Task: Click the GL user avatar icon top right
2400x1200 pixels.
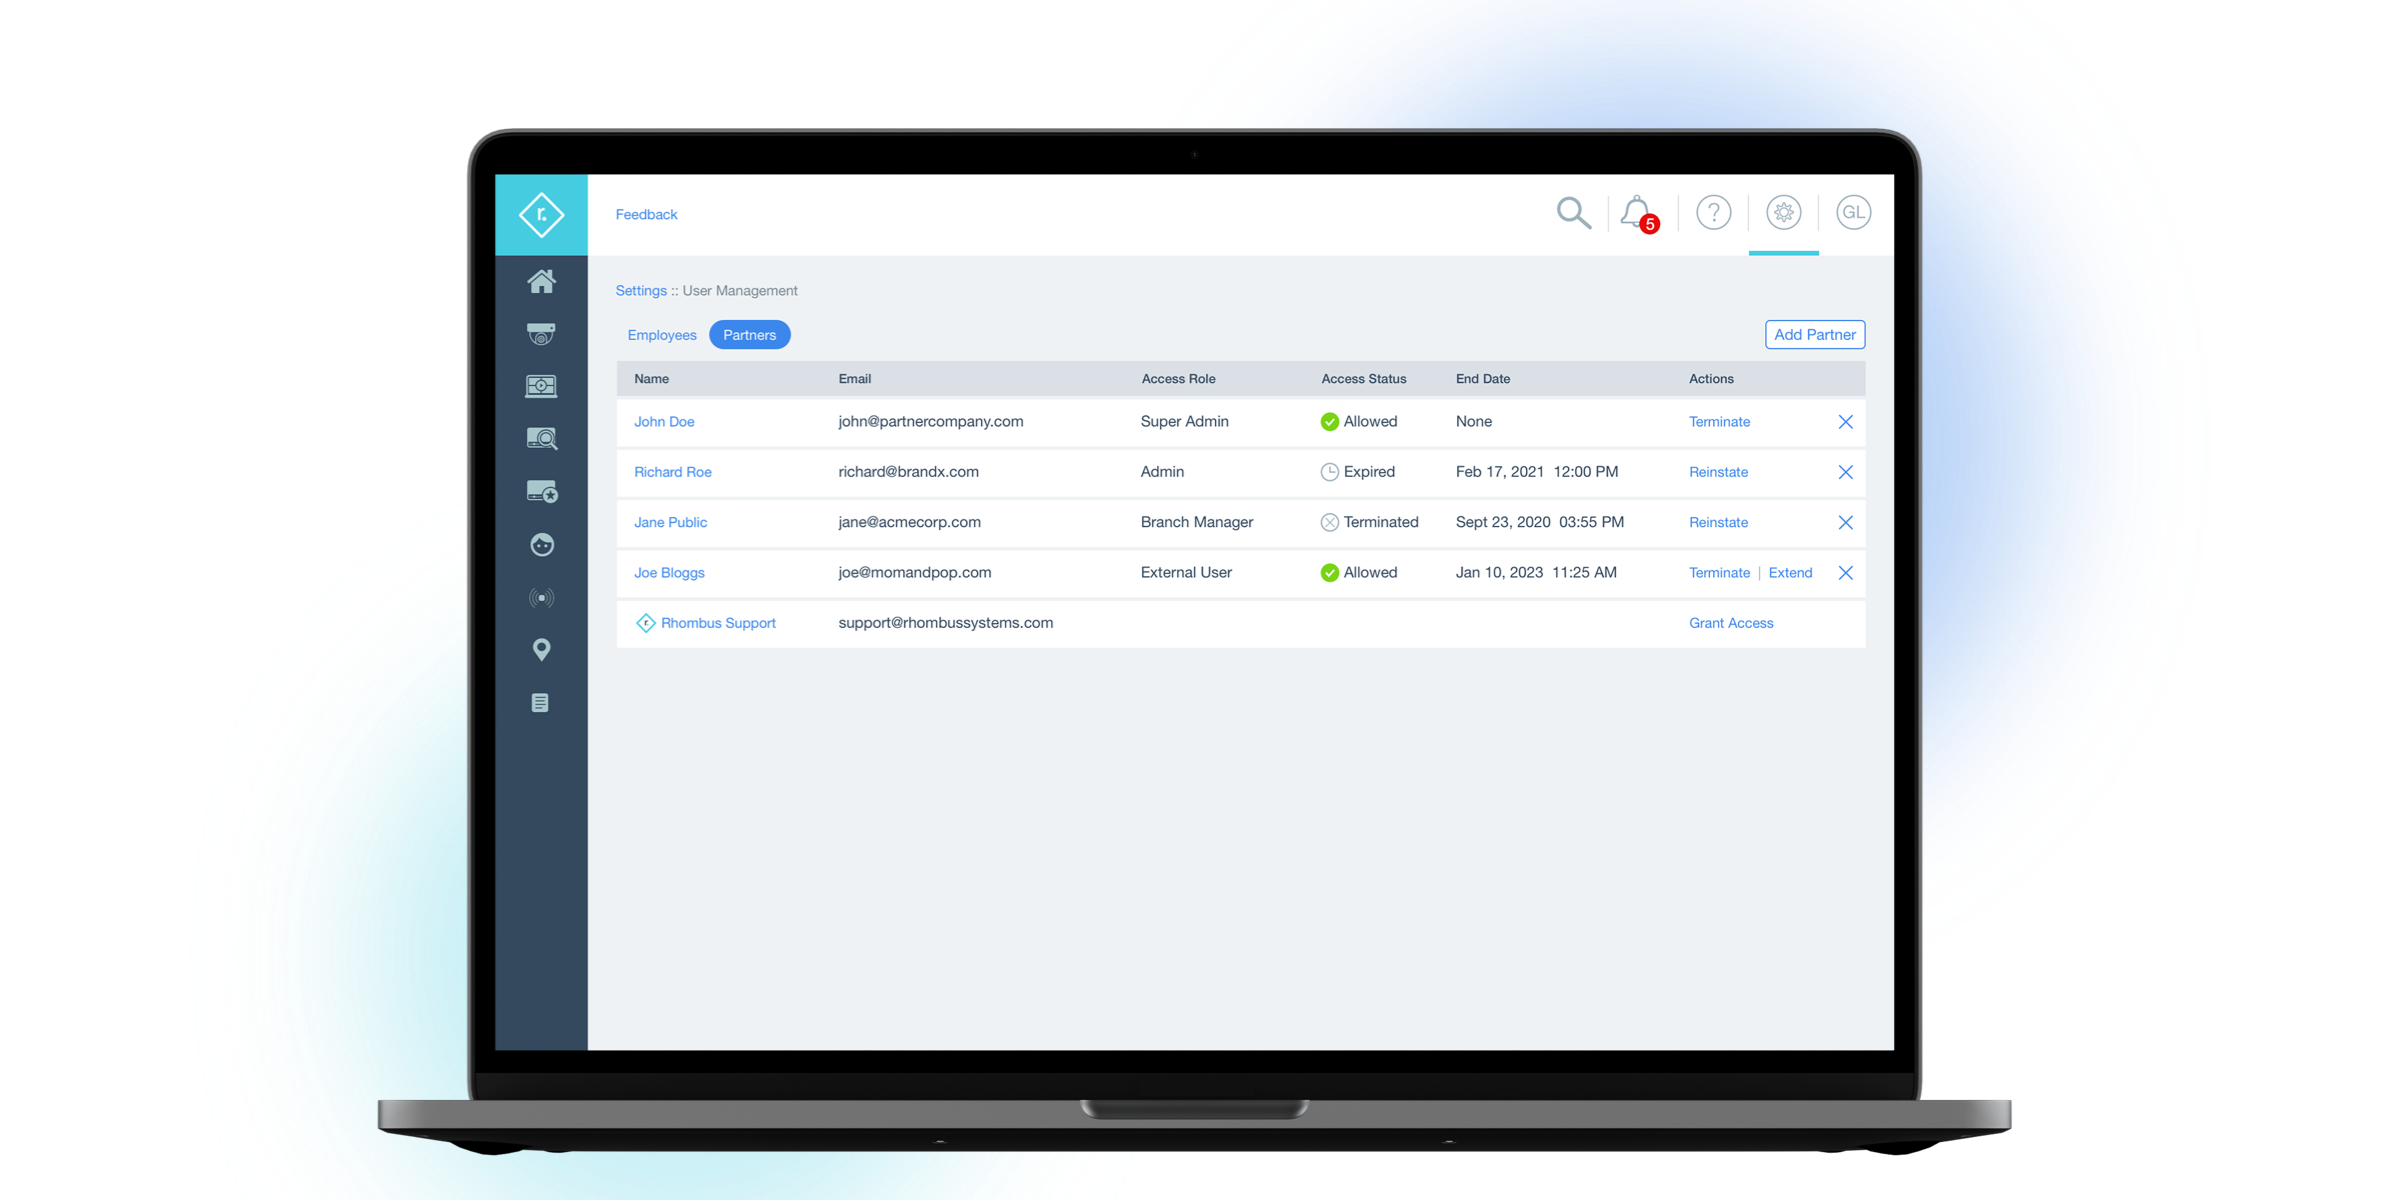Action: coord(1854,211)
